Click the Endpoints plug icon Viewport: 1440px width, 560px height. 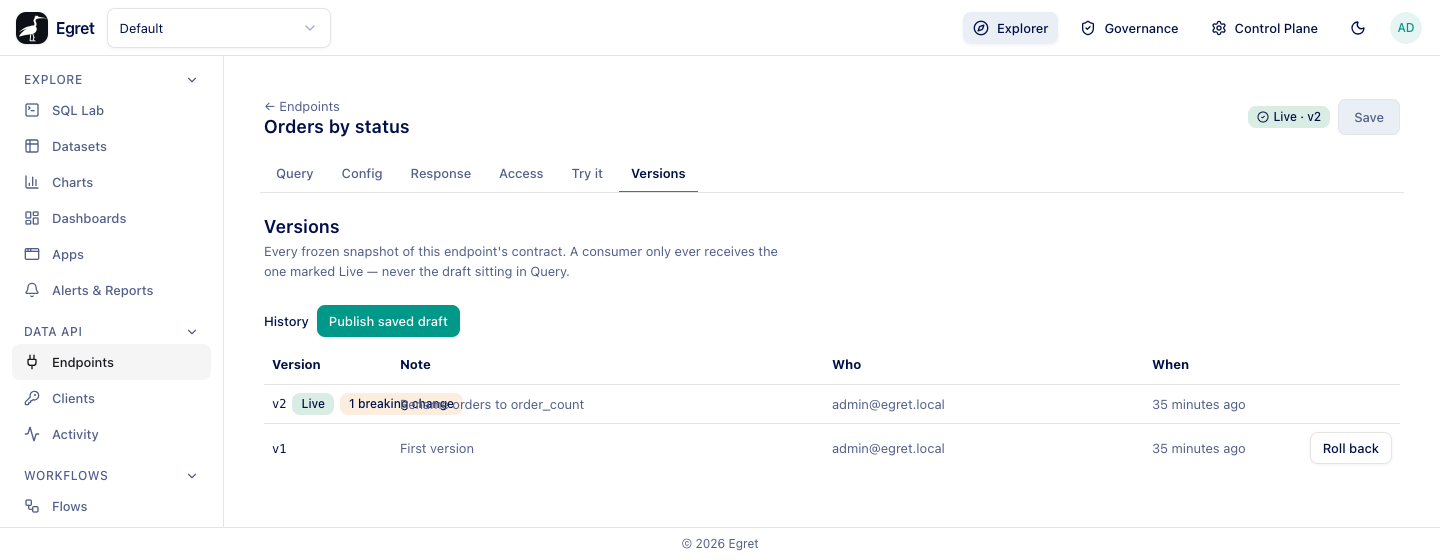click(x=32, y=362)
